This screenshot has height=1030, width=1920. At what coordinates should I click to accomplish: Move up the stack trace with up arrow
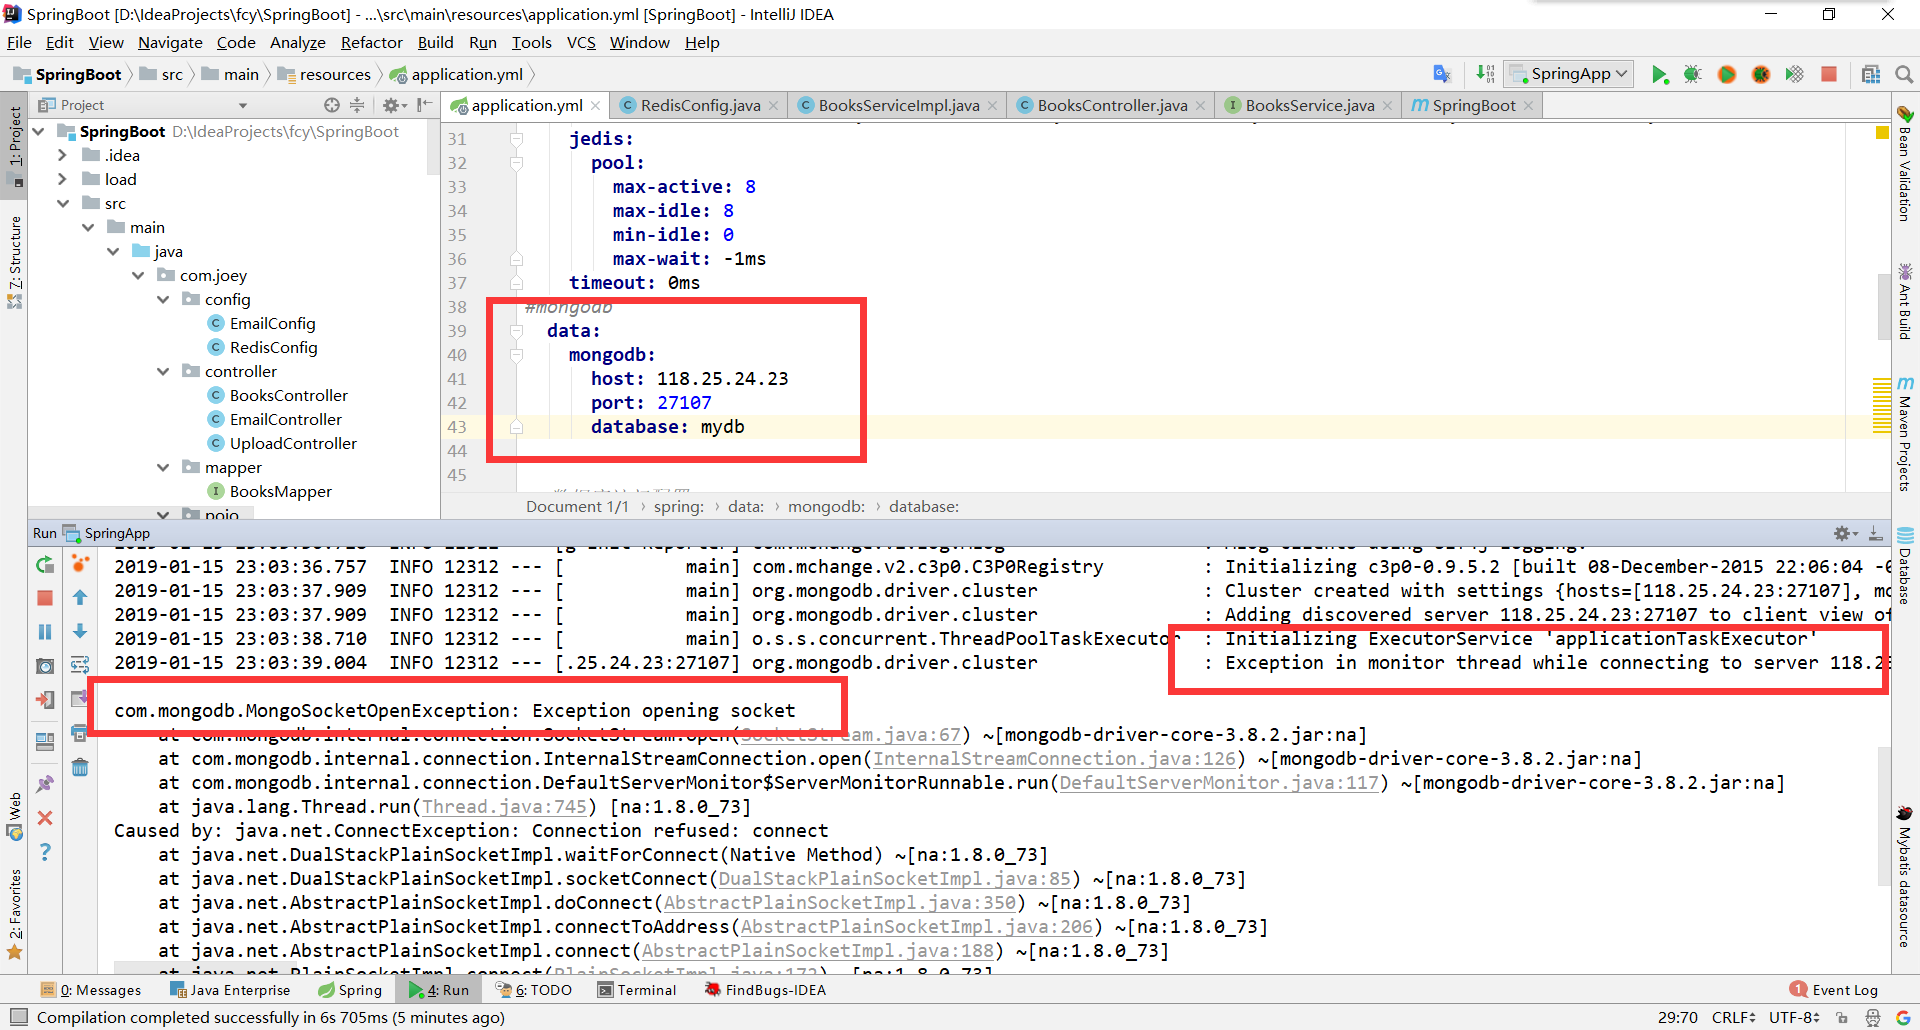(x=80, y=598)
